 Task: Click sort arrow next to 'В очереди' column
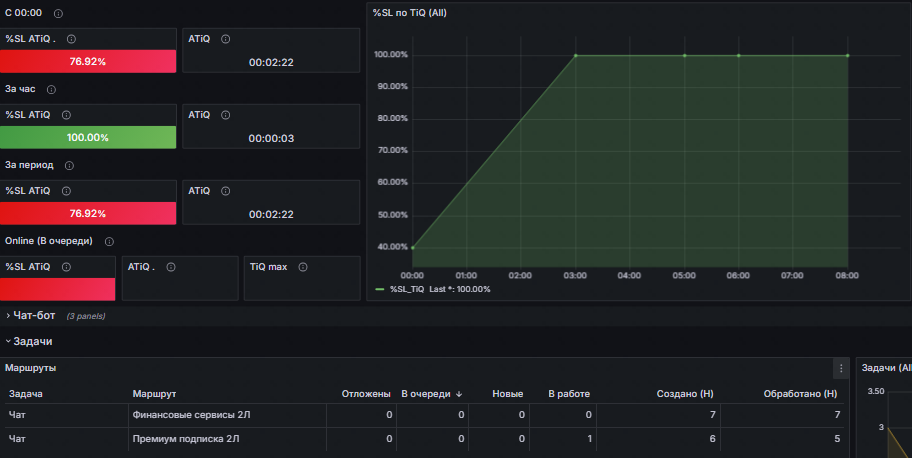click(x=459, y=394)
